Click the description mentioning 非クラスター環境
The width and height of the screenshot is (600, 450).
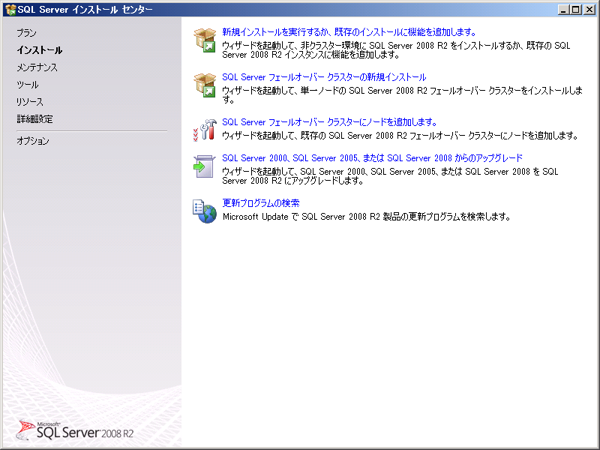[x=396, y=50]
